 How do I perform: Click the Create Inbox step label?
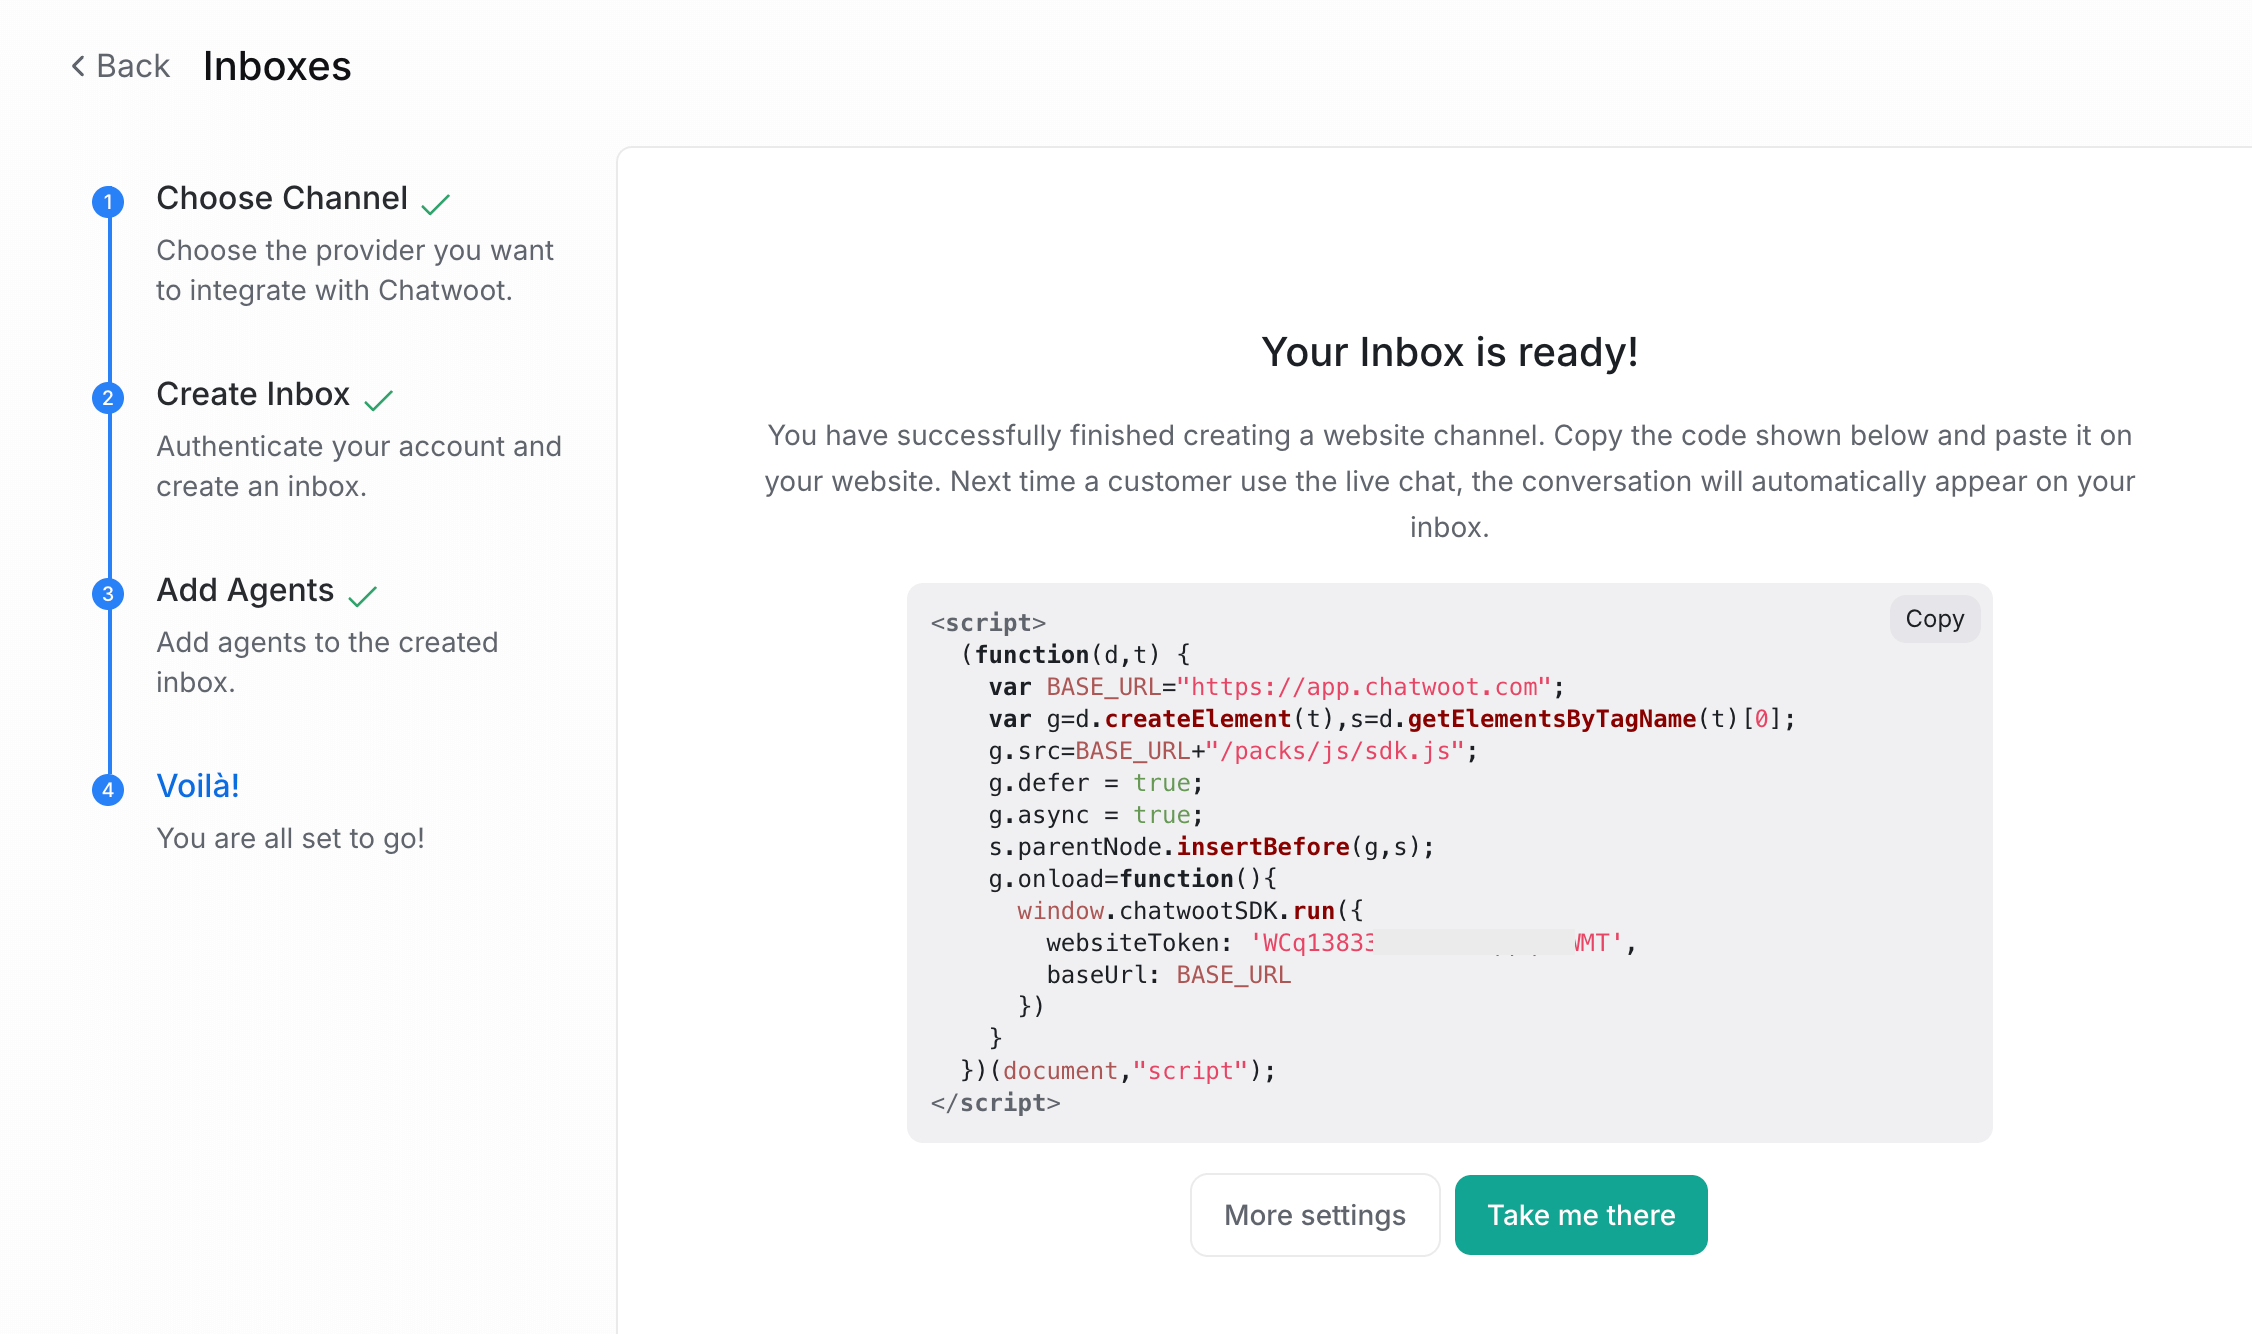click(x=253, y=393)
